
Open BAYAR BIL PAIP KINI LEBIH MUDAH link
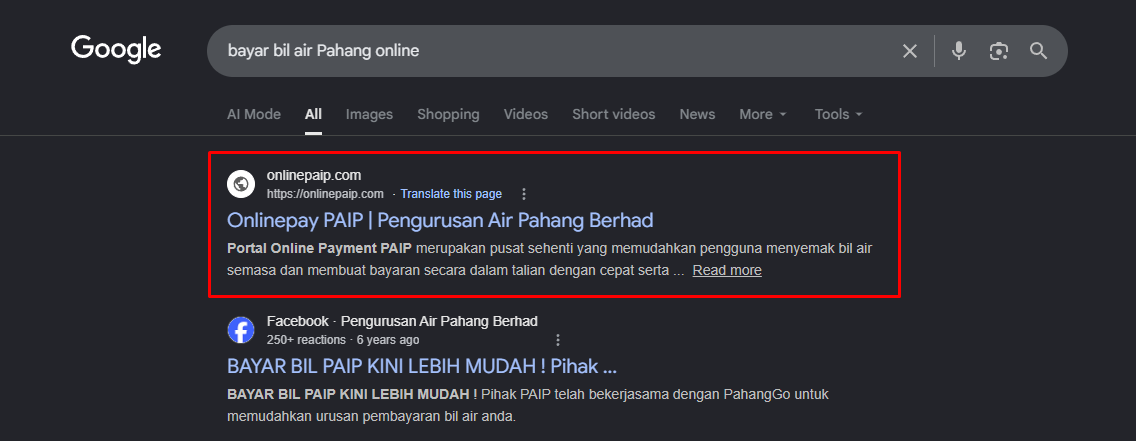tap(422, 366)
